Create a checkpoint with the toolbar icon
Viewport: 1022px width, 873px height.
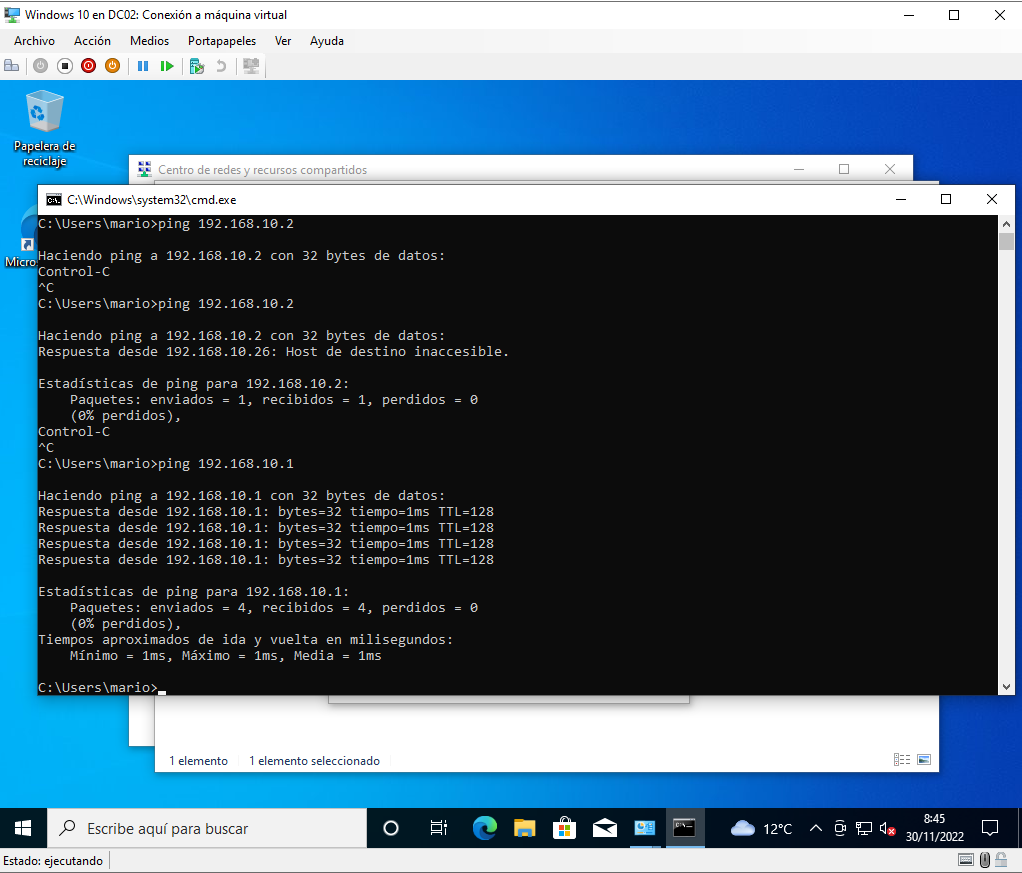click(197, 66)
